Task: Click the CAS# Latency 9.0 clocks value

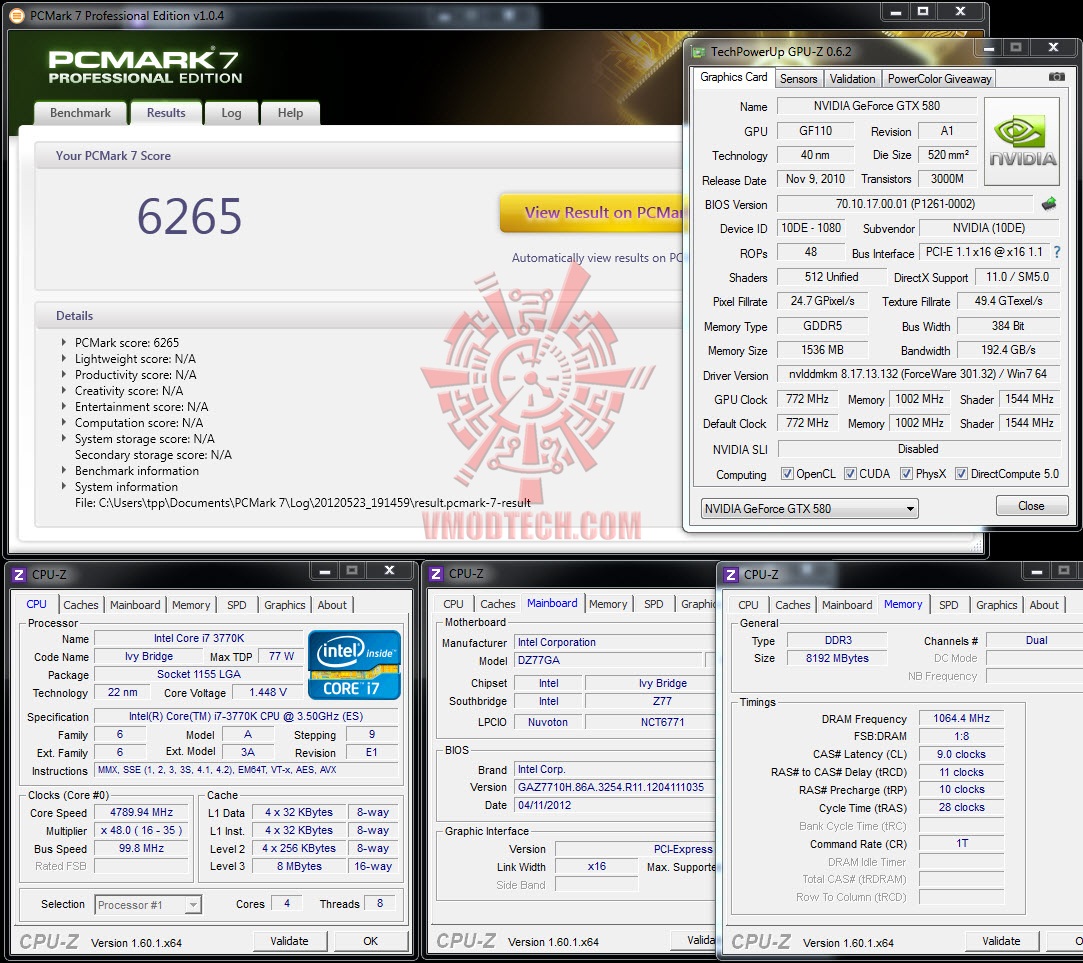Action: click(961, 754)
